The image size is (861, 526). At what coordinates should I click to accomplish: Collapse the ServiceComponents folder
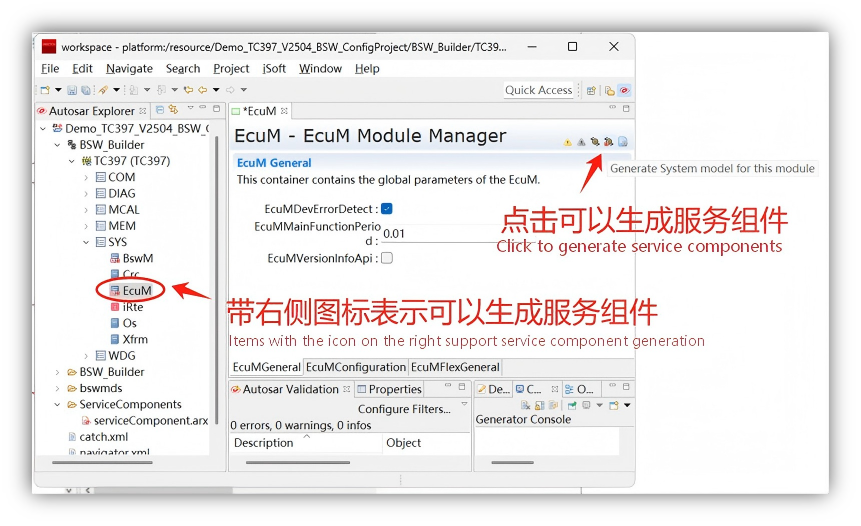58,404
